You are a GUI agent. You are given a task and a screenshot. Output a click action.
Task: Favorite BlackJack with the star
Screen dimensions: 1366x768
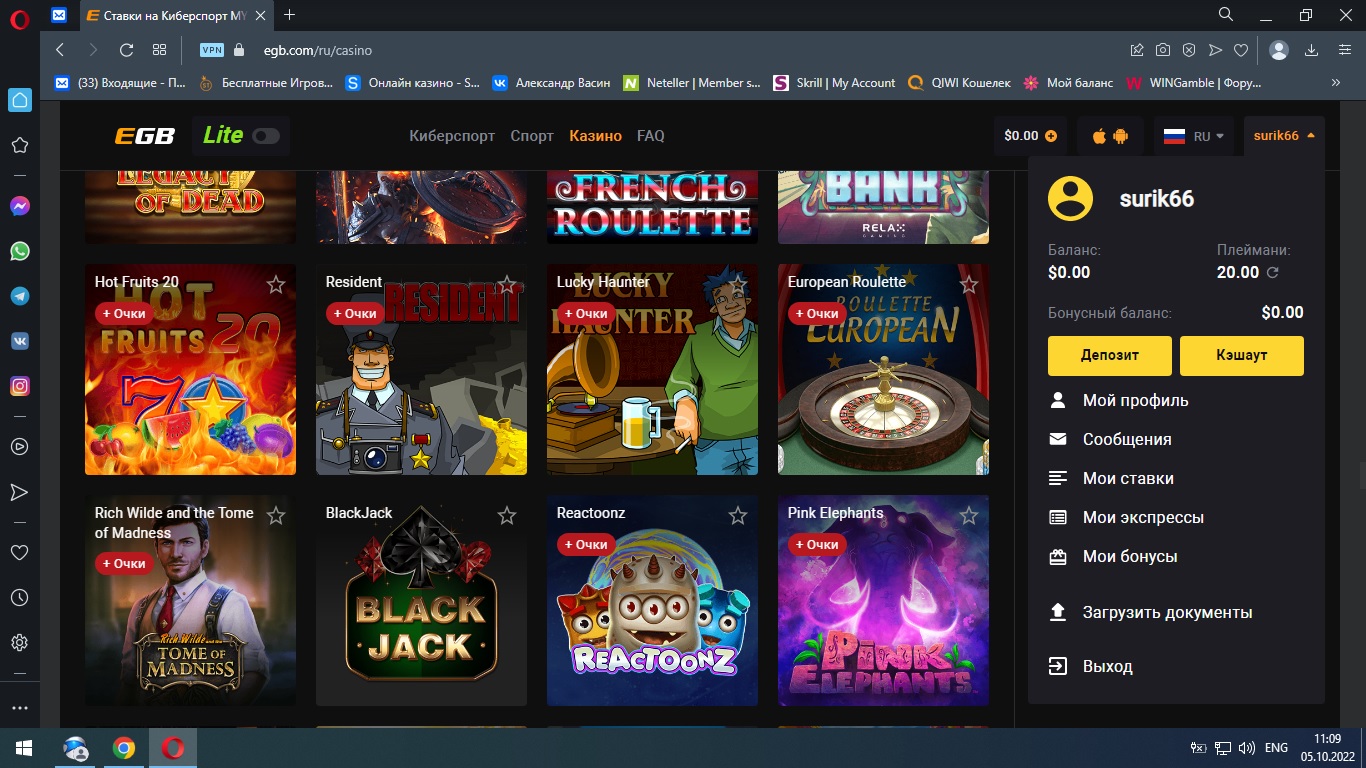507,516
